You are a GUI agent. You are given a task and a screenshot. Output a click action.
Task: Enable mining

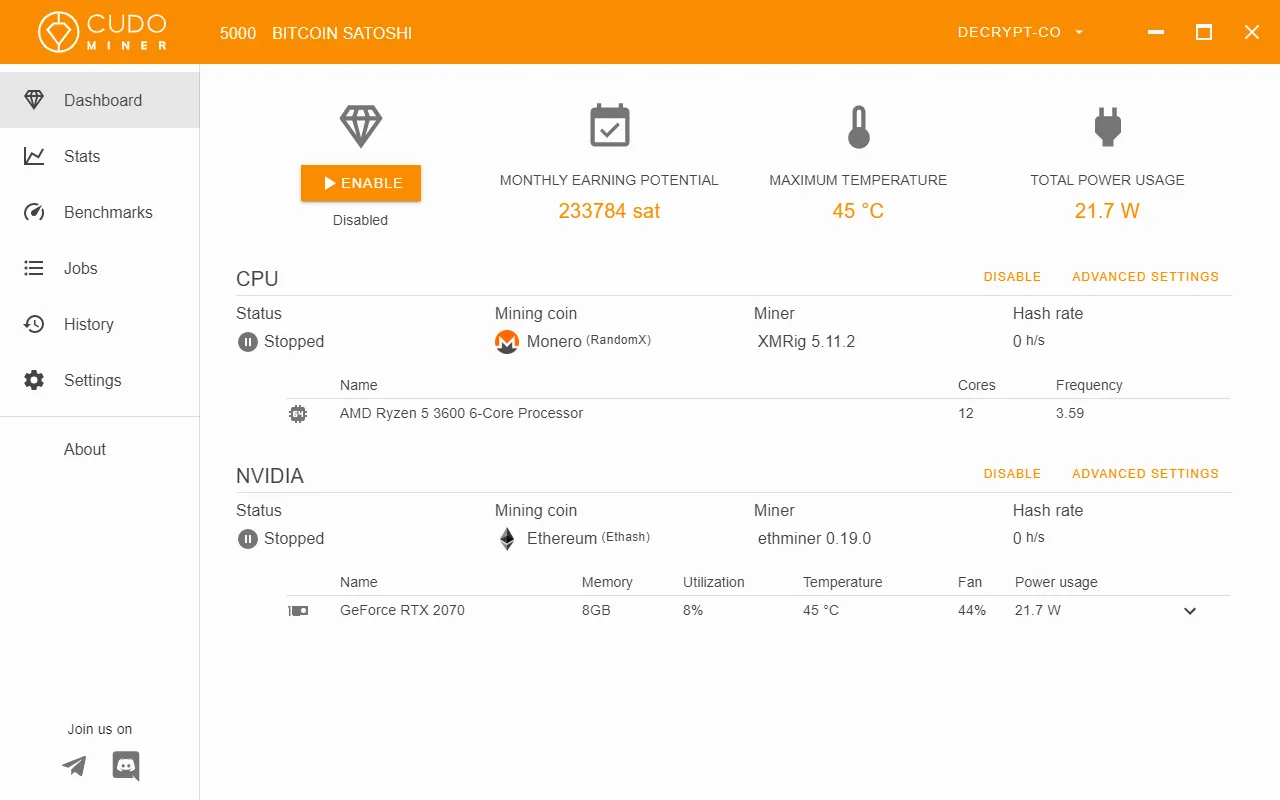click(x=360, y=183)
